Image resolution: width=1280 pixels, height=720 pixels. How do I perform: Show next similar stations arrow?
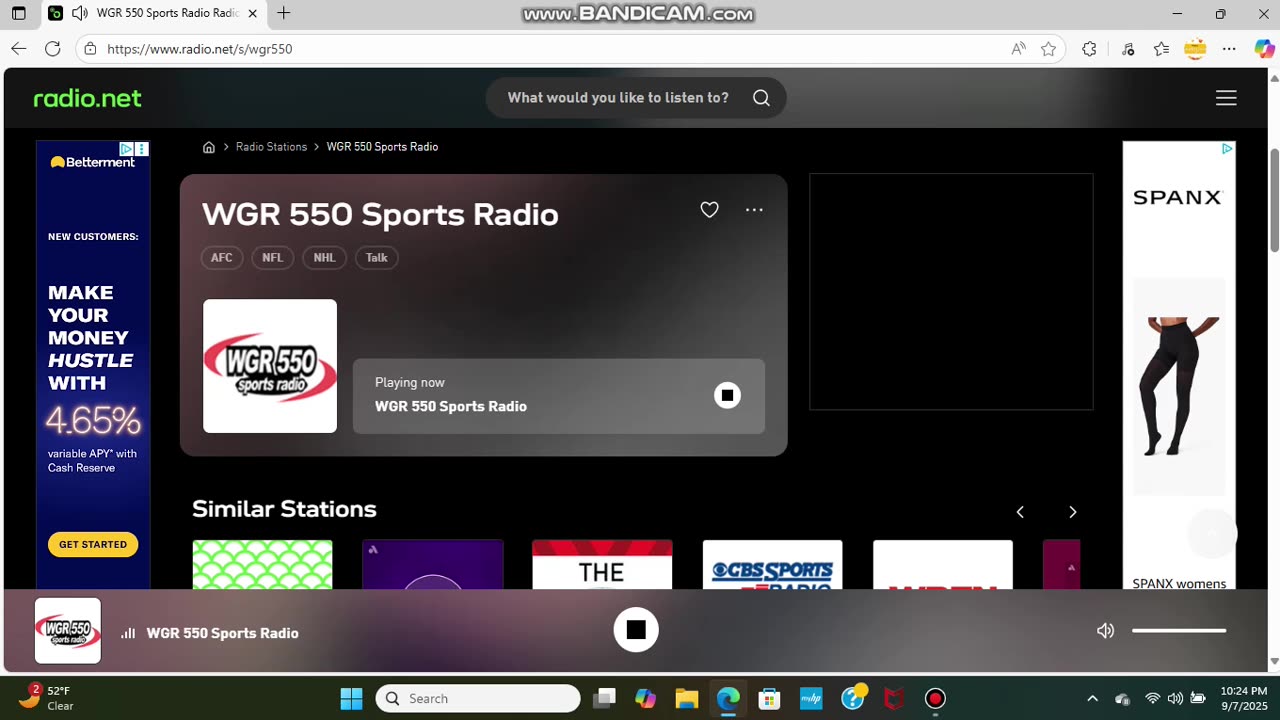[1072, 512]
